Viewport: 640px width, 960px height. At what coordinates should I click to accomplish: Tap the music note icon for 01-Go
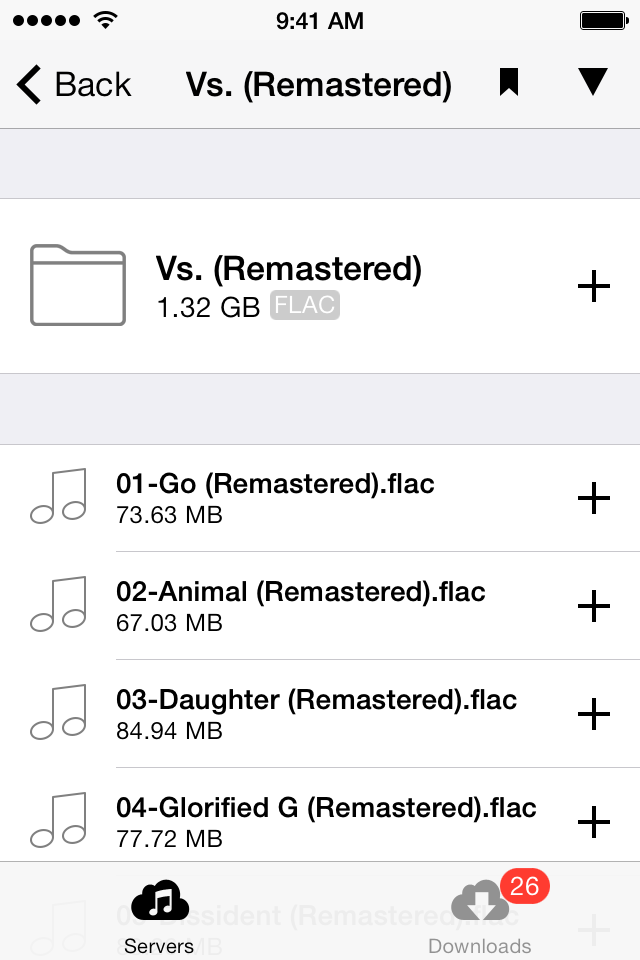[x=59, y=497]
